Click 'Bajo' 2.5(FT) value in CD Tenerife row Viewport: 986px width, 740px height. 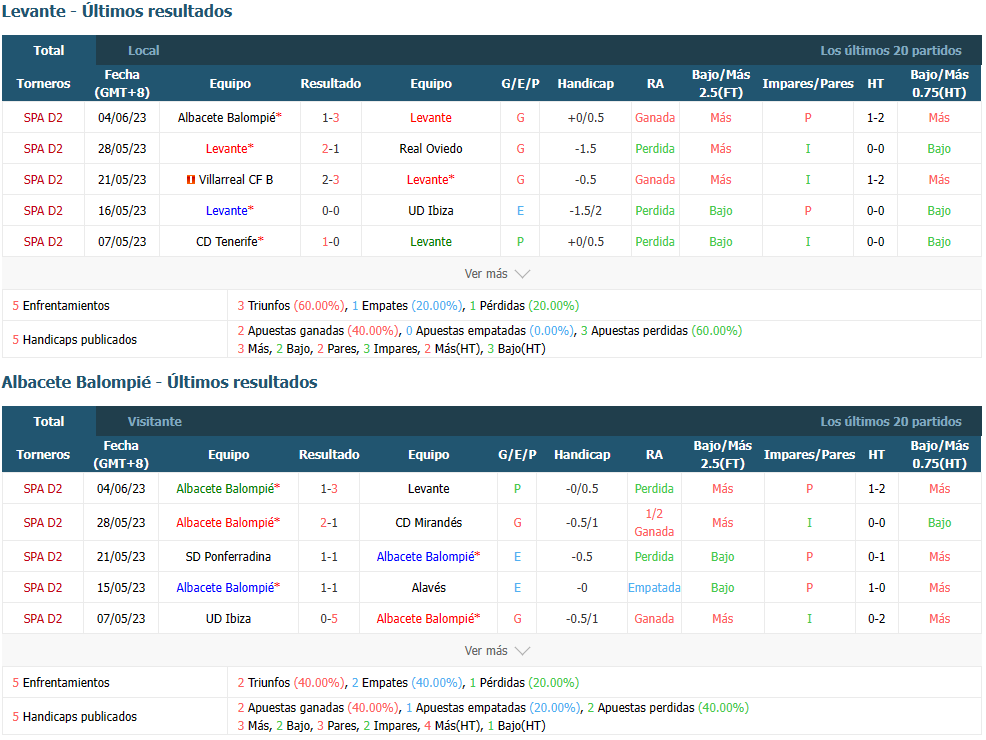721,241
